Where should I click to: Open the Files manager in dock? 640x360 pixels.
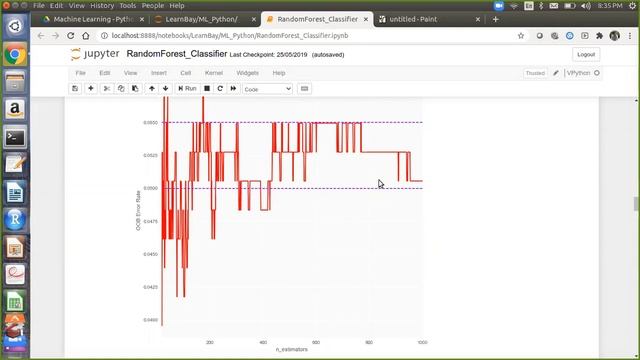[15, 81]
